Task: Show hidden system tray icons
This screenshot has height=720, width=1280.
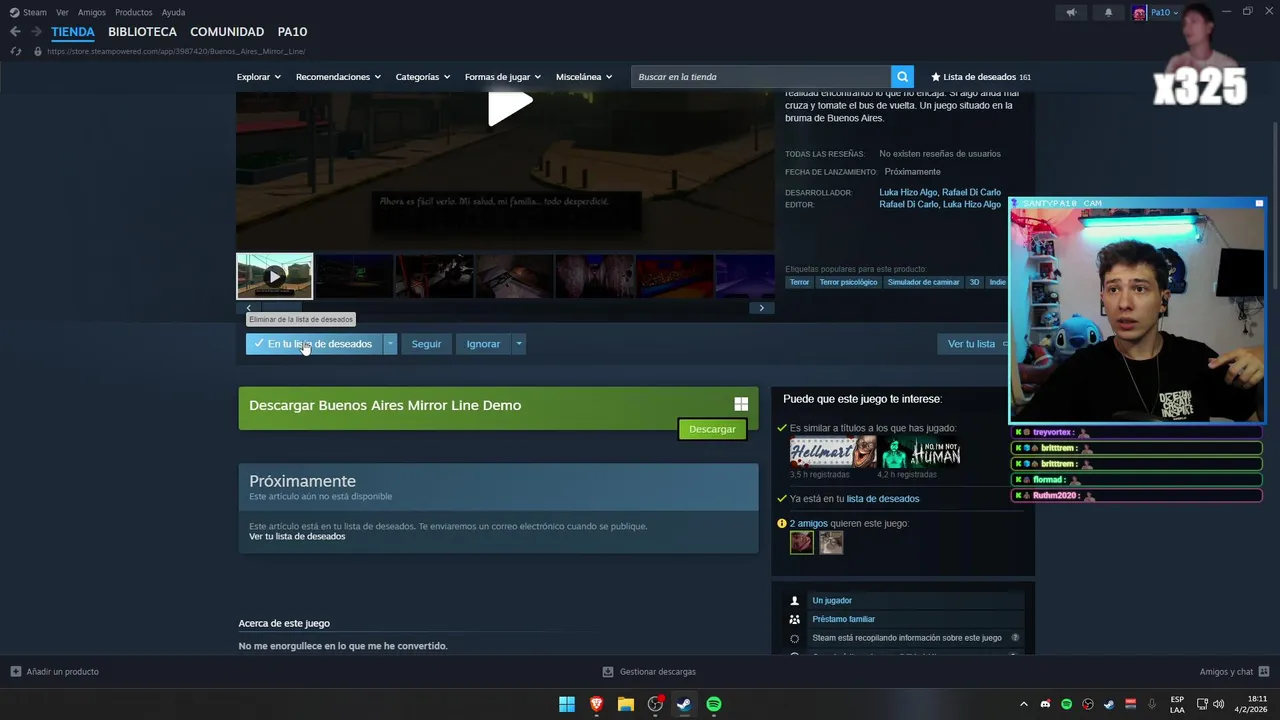Action: pyautogui.click(x=1023, y=704)
